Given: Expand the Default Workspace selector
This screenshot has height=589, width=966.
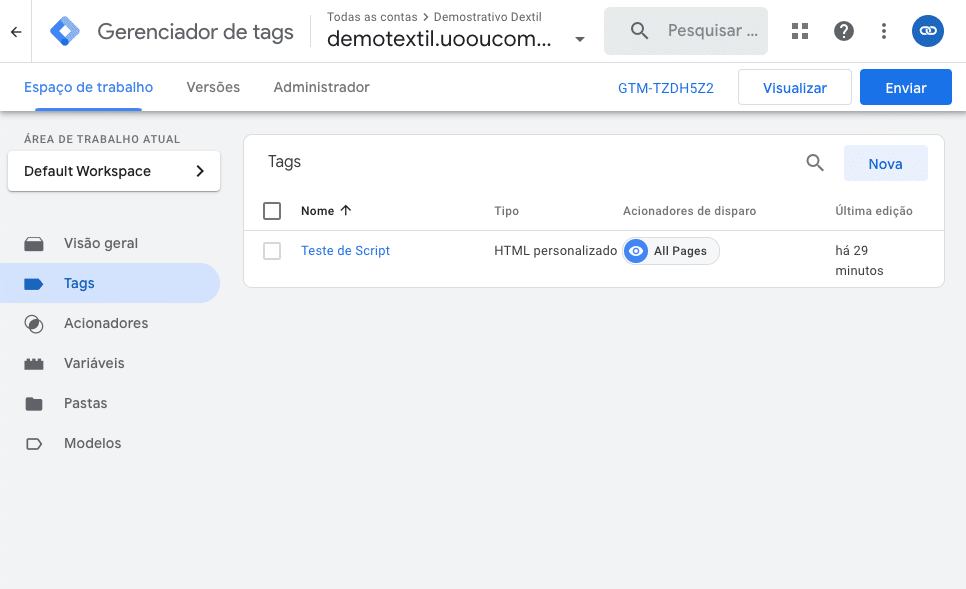Looking at the screenshot, I should click(x=114, y=171).
